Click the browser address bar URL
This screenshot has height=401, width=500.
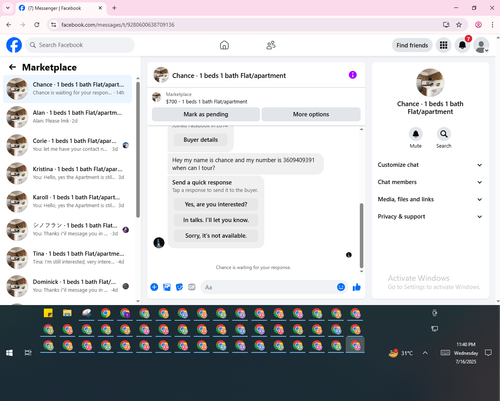[118, 25]
